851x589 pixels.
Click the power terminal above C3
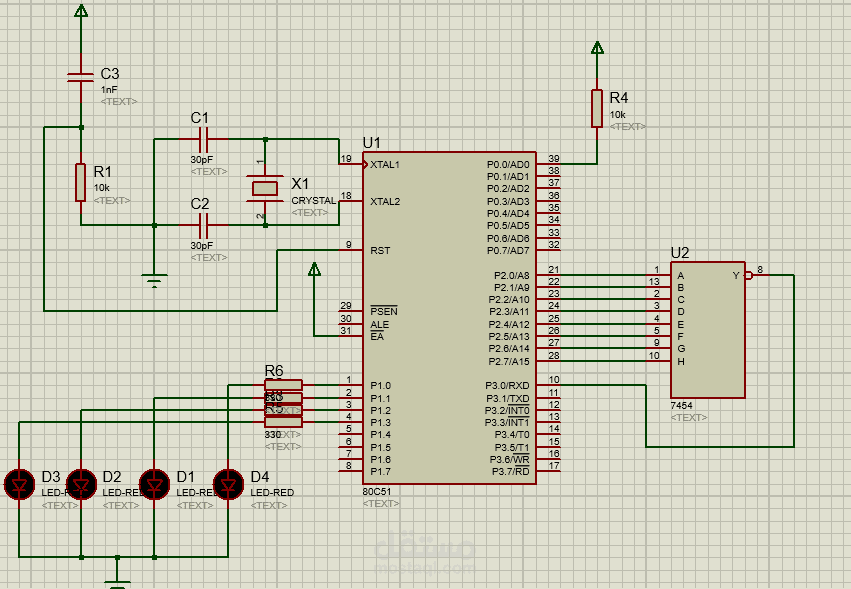81,10
